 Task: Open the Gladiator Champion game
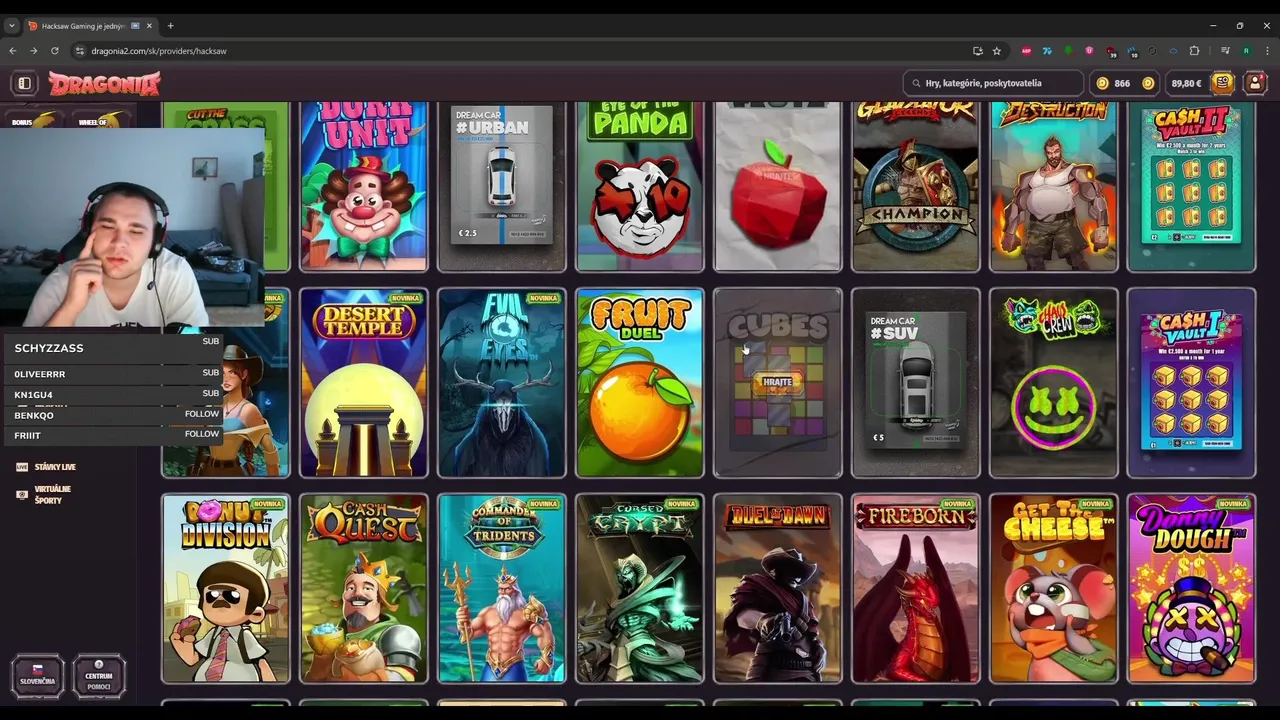pos(916,186)
